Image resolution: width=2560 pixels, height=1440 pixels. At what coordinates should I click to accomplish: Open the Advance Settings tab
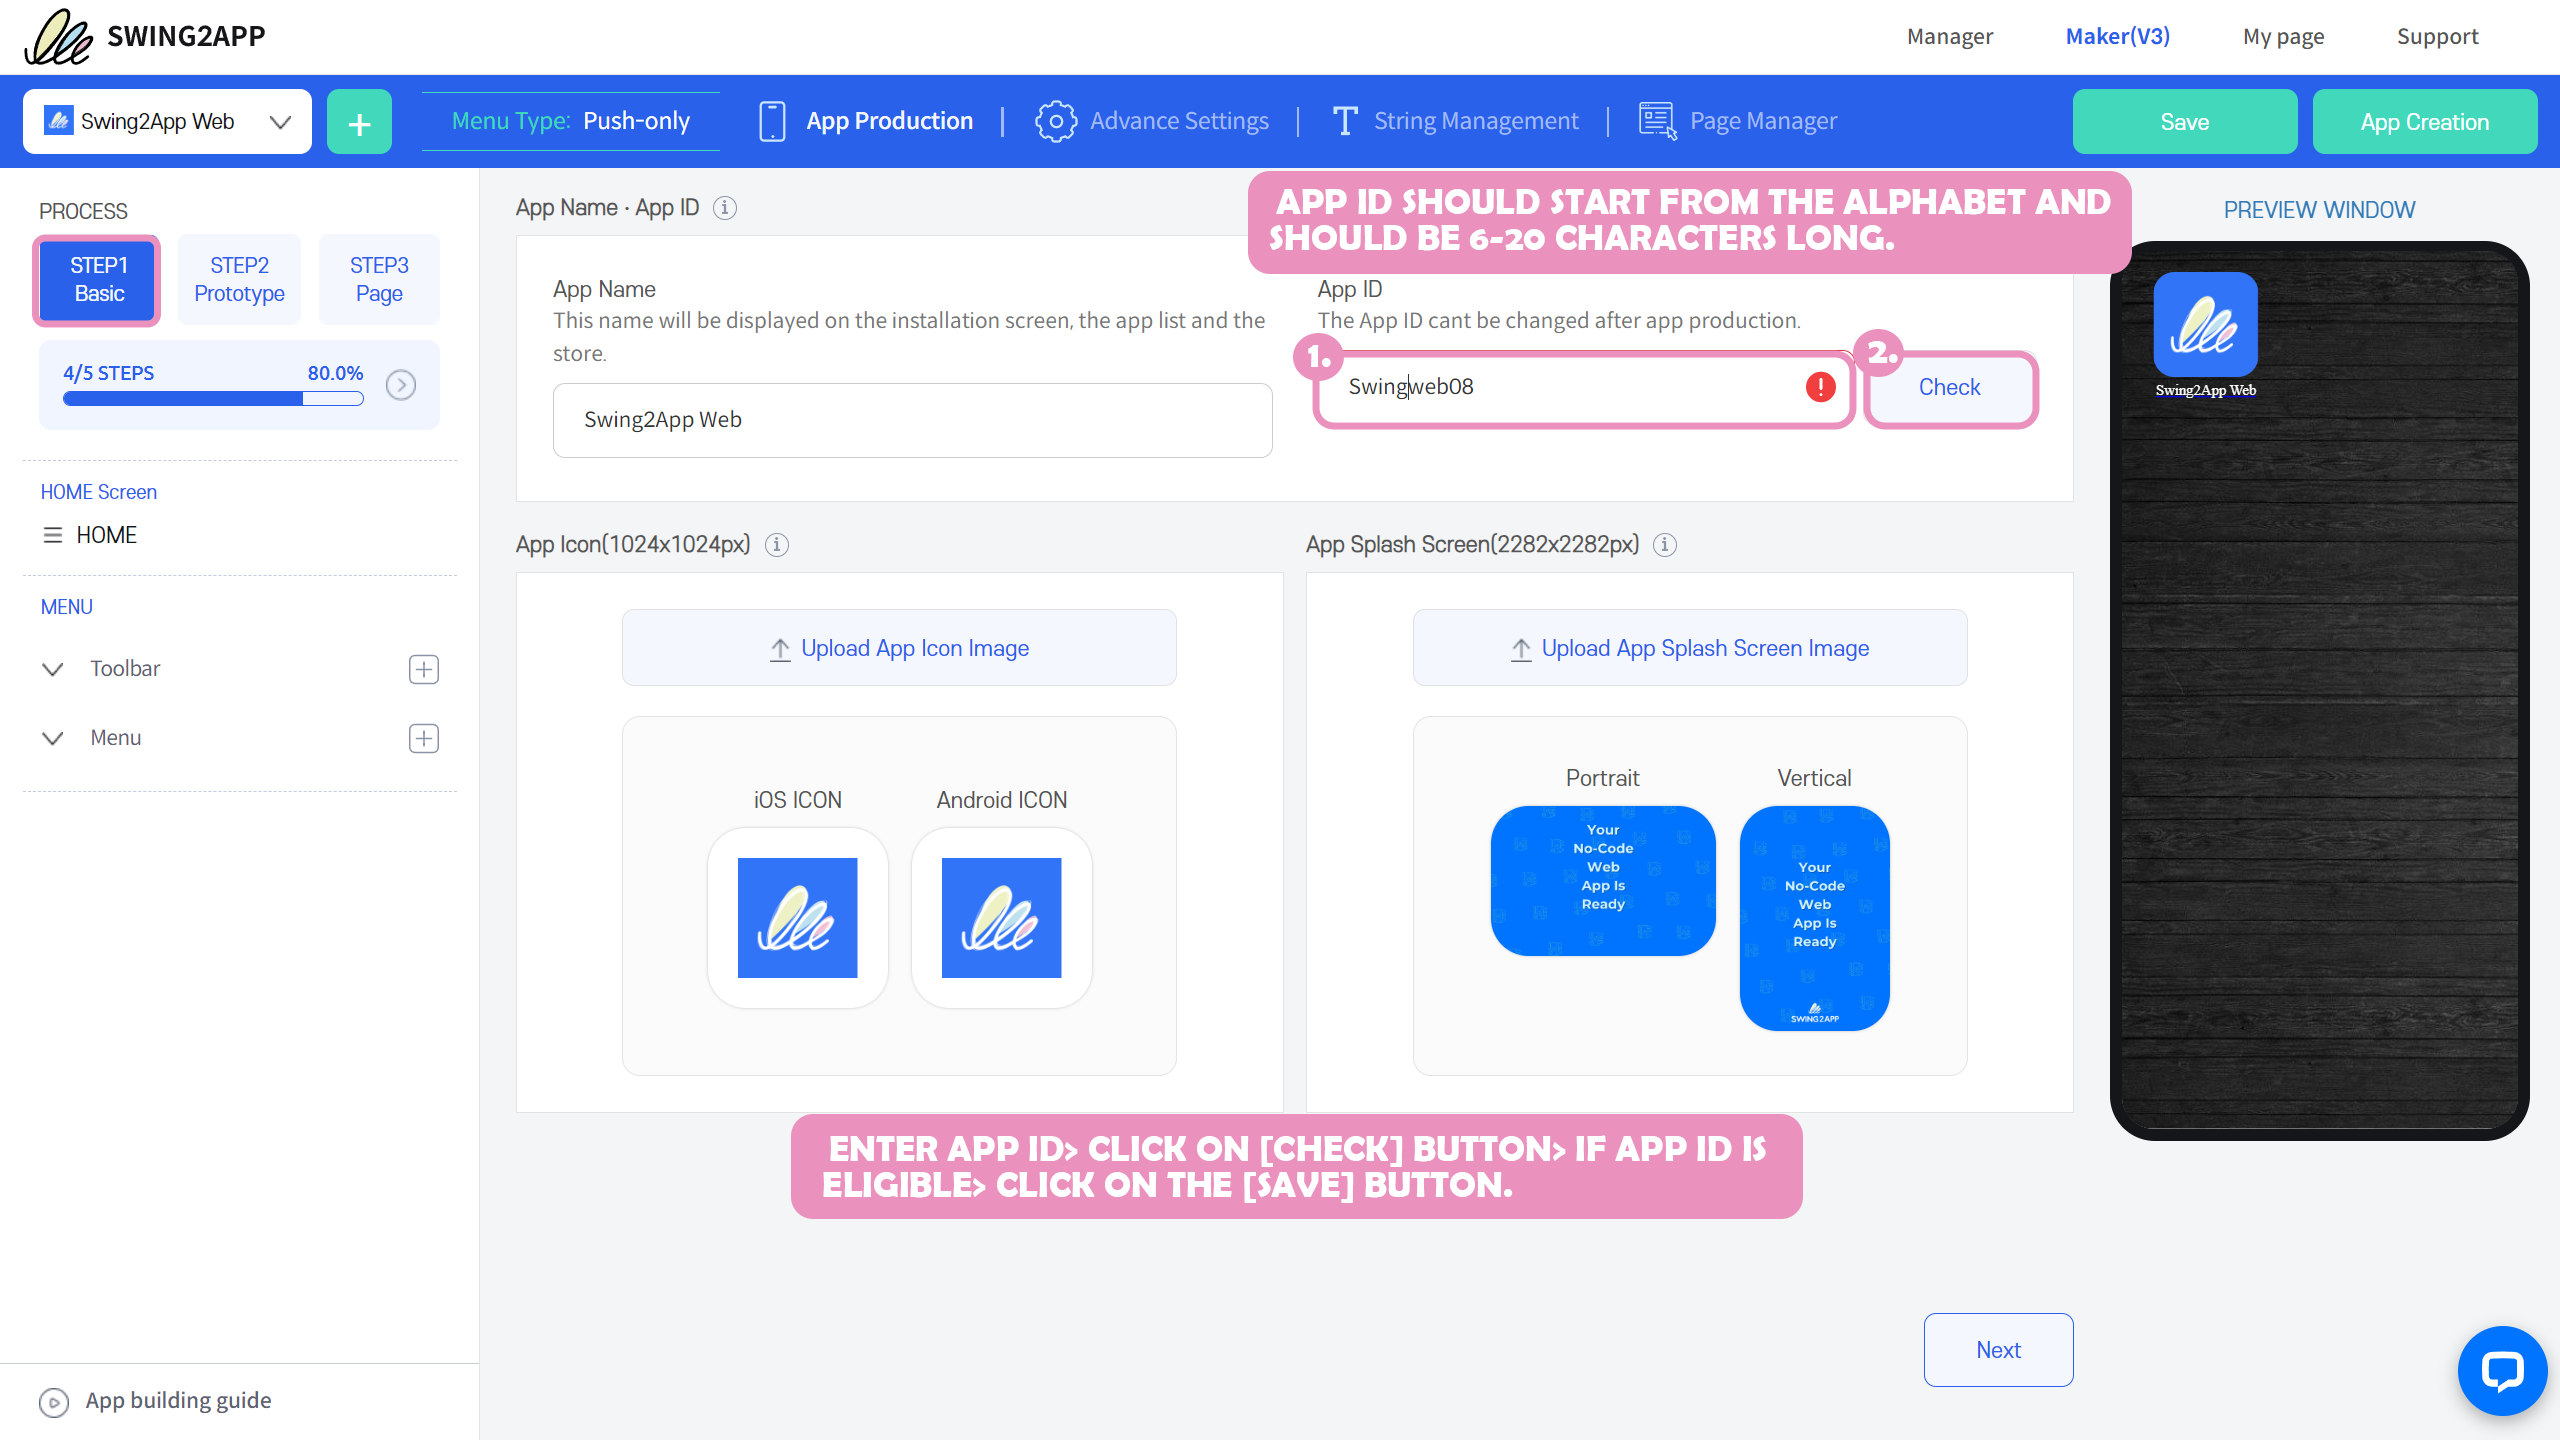[1152, 122]
